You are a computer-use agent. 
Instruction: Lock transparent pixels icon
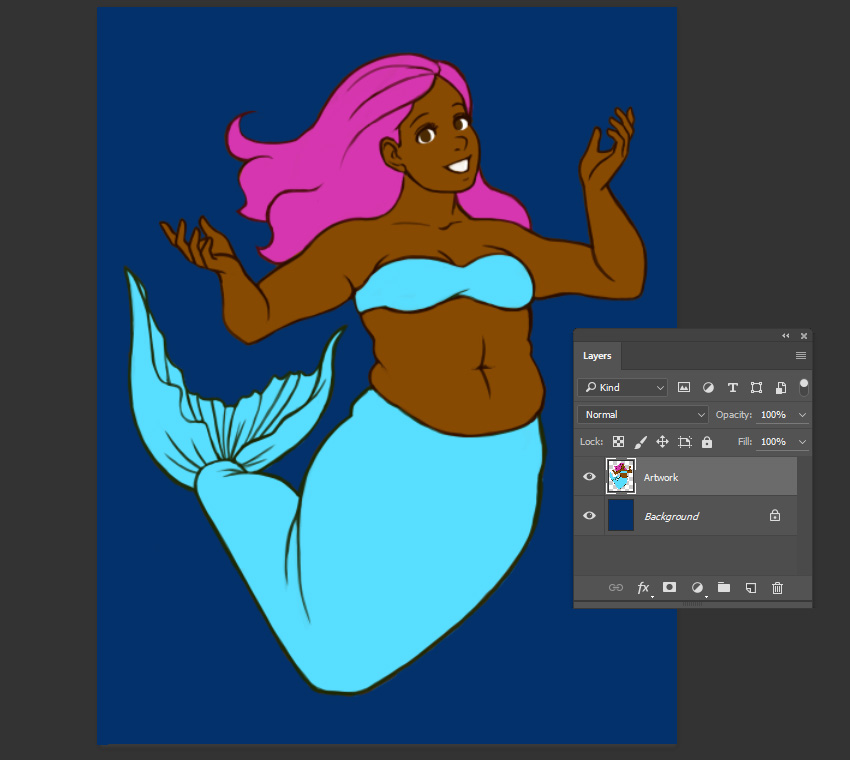(x=618, y=442)
